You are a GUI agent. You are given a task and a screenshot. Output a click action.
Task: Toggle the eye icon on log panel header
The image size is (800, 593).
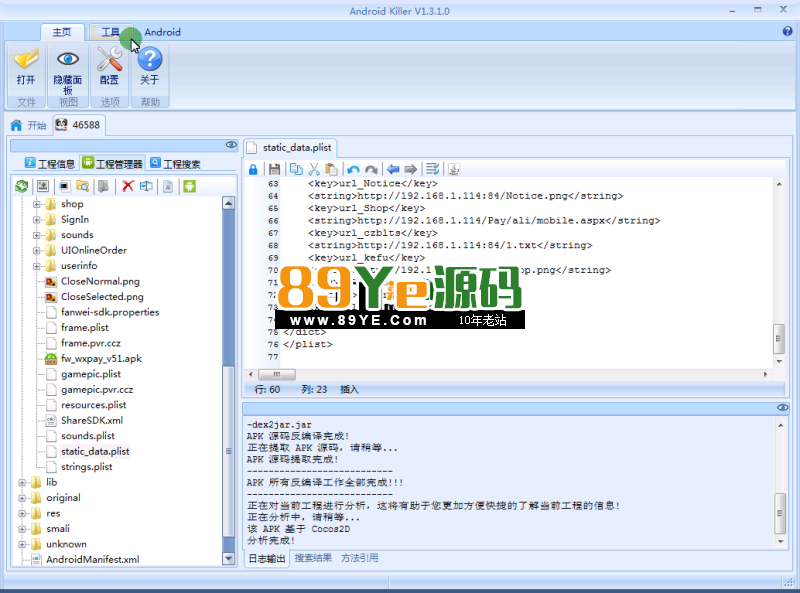(783, 407)
